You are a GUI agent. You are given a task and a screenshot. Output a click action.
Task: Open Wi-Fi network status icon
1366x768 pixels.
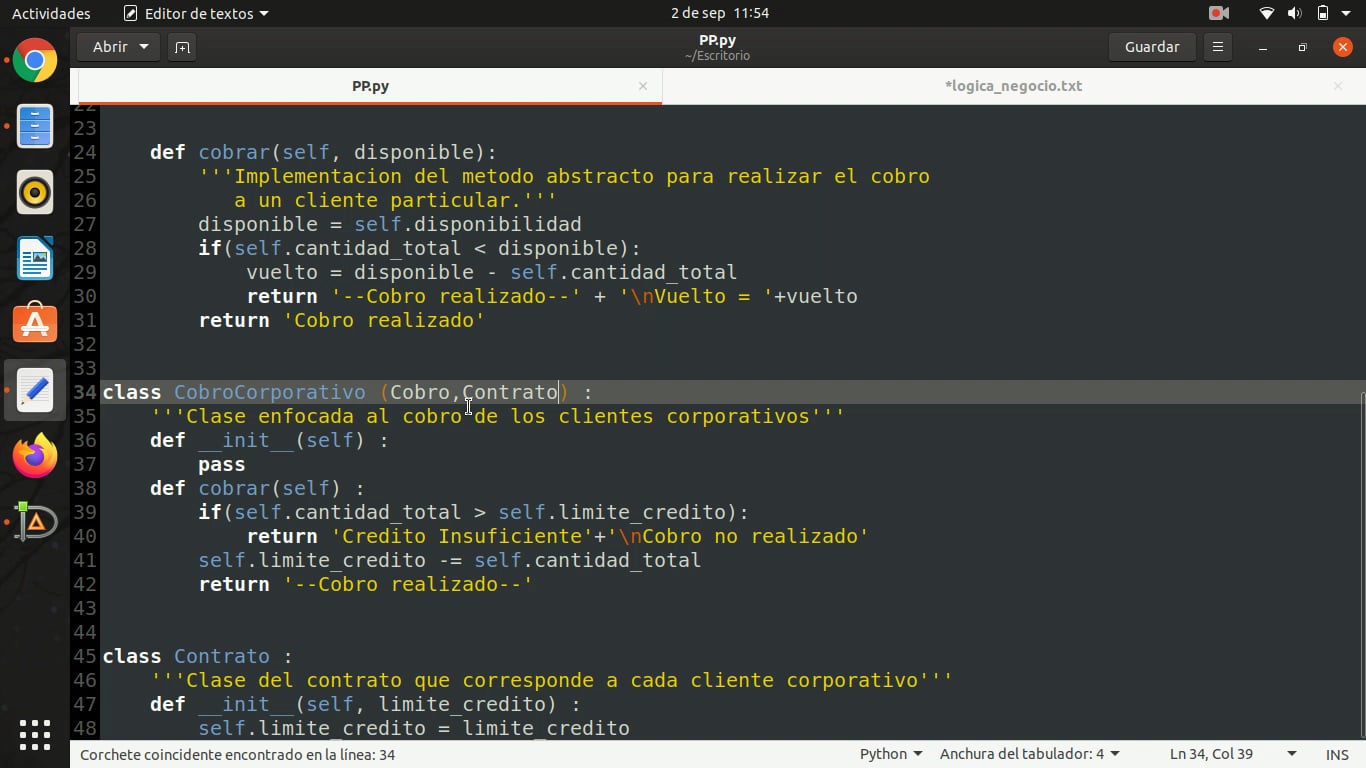click(1267, 13)
